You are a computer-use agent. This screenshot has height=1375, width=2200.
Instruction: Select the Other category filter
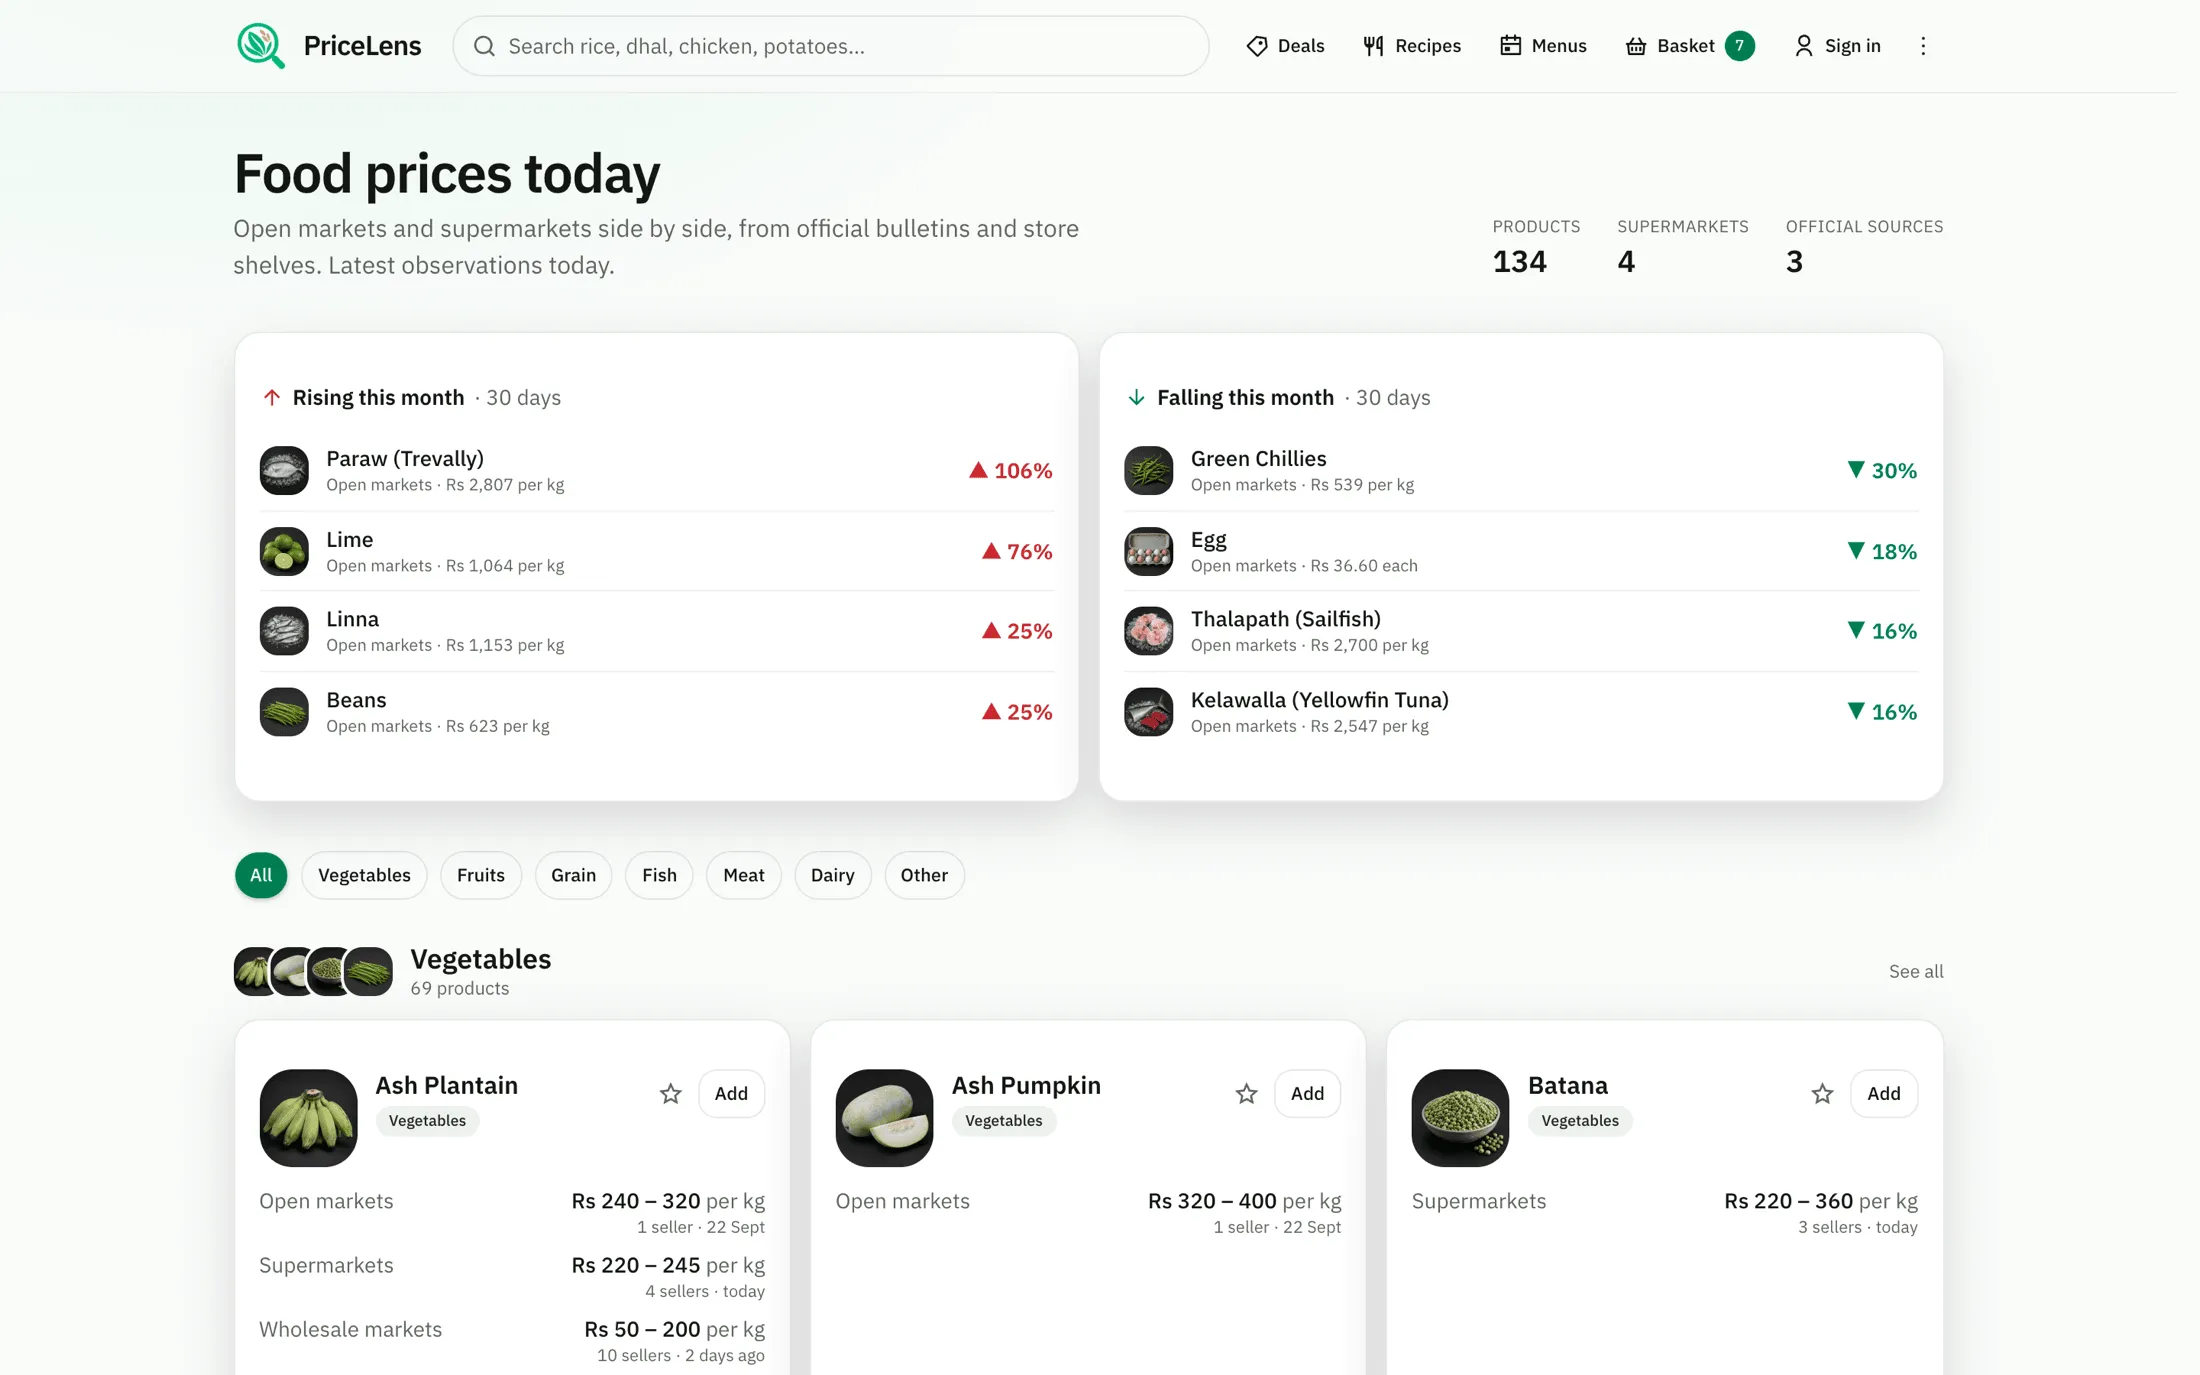point(924,875)
